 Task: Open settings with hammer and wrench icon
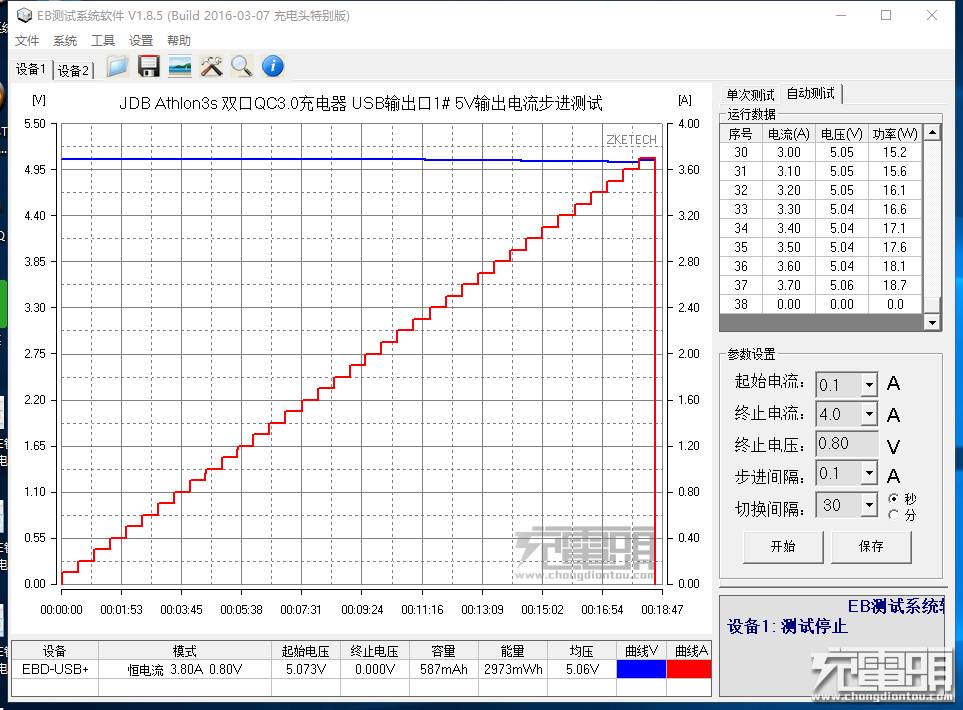pos(211,66)
